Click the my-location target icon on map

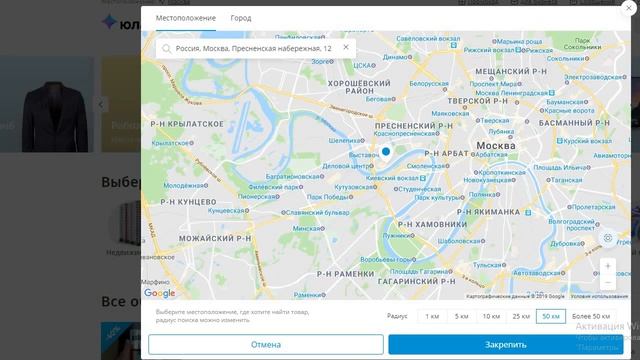pyautogui.click(x=608, y=238)
